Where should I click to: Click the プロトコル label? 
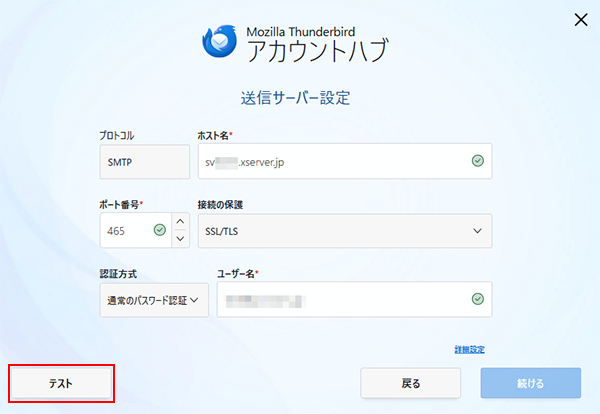tap(117, 135)
